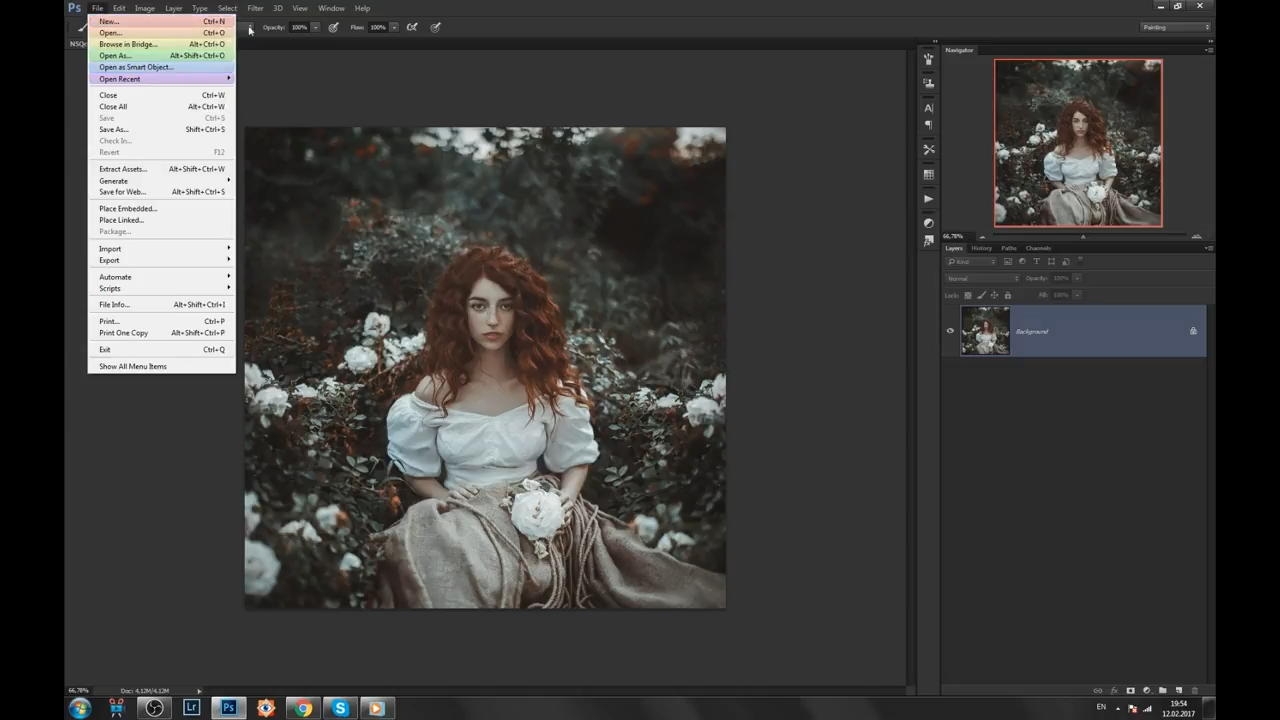Open the Character panel icon

click(929, 108)
